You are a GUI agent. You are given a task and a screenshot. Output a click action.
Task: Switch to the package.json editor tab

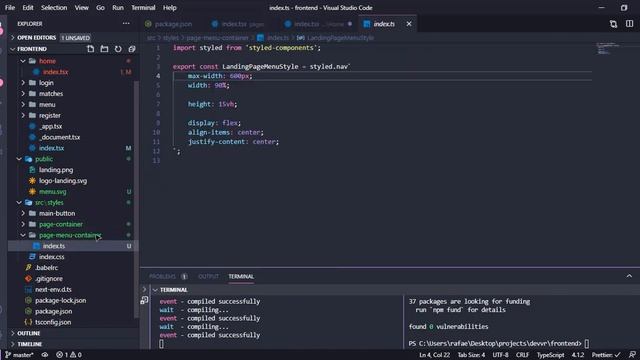click(x=169, y=24)
